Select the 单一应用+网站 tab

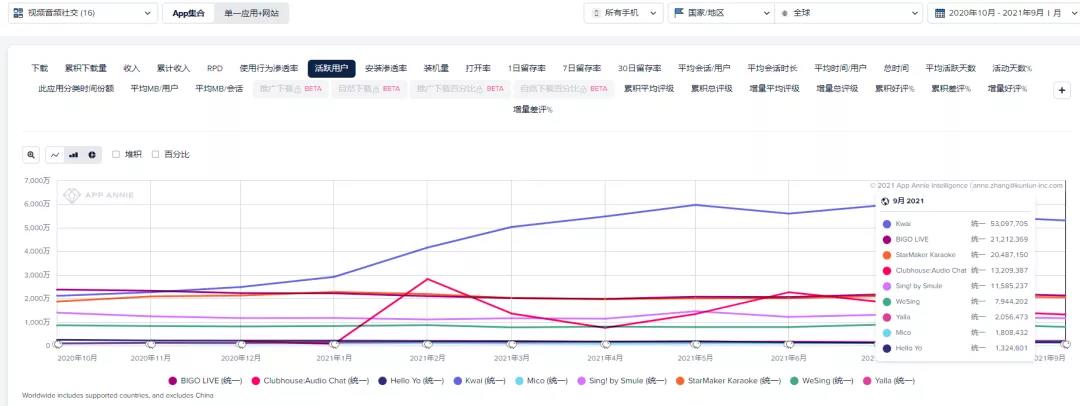click(251, 13)
